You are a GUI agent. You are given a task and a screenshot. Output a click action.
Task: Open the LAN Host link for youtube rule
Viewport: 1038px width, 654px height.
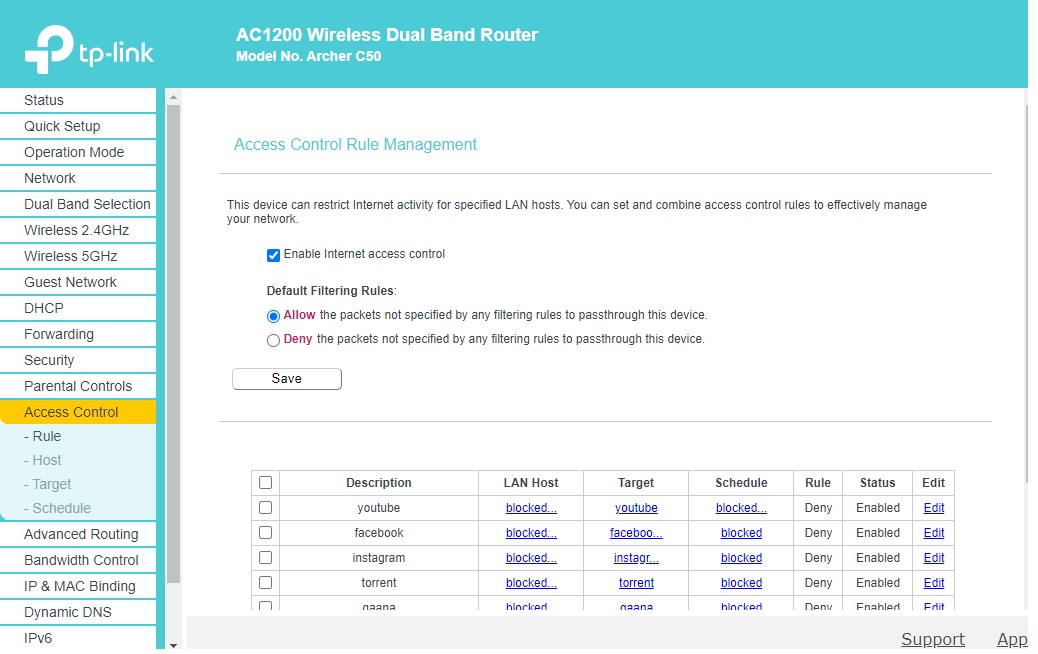531,508
